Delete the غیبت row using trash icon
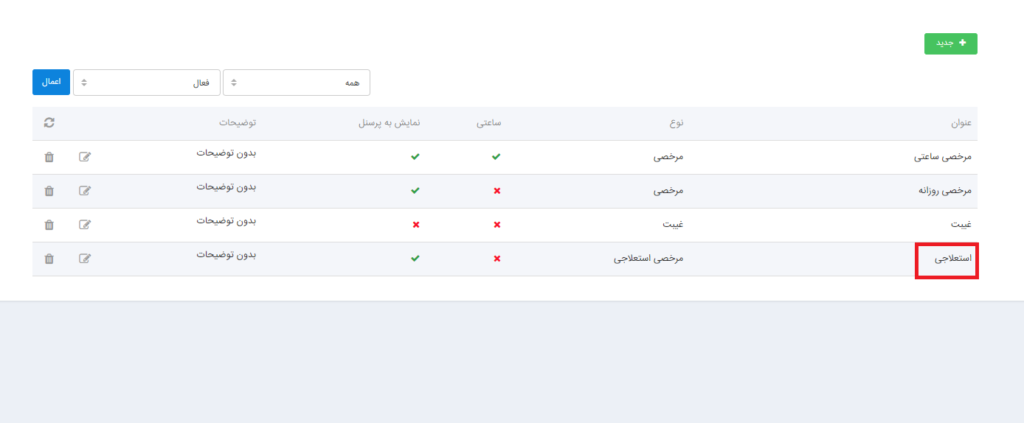 [49, 225]
